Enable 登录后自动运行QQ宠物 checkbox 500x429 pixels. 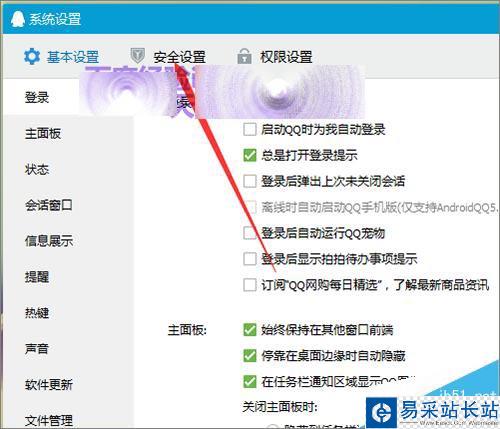click(x=250, y=233)
